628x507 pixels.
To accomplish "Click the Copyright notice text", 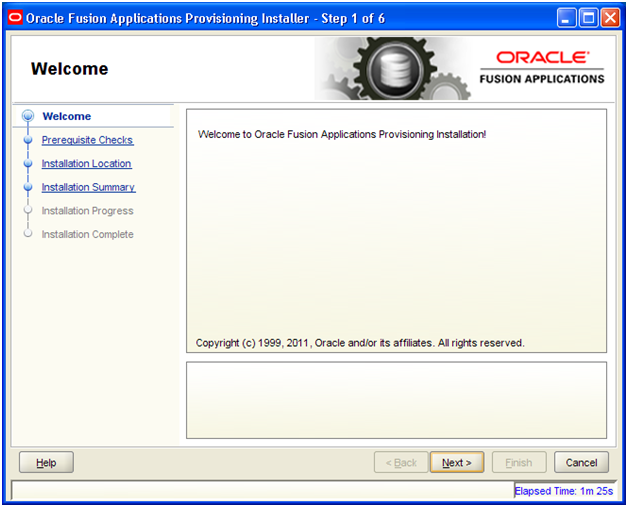I will coord(360,343).
